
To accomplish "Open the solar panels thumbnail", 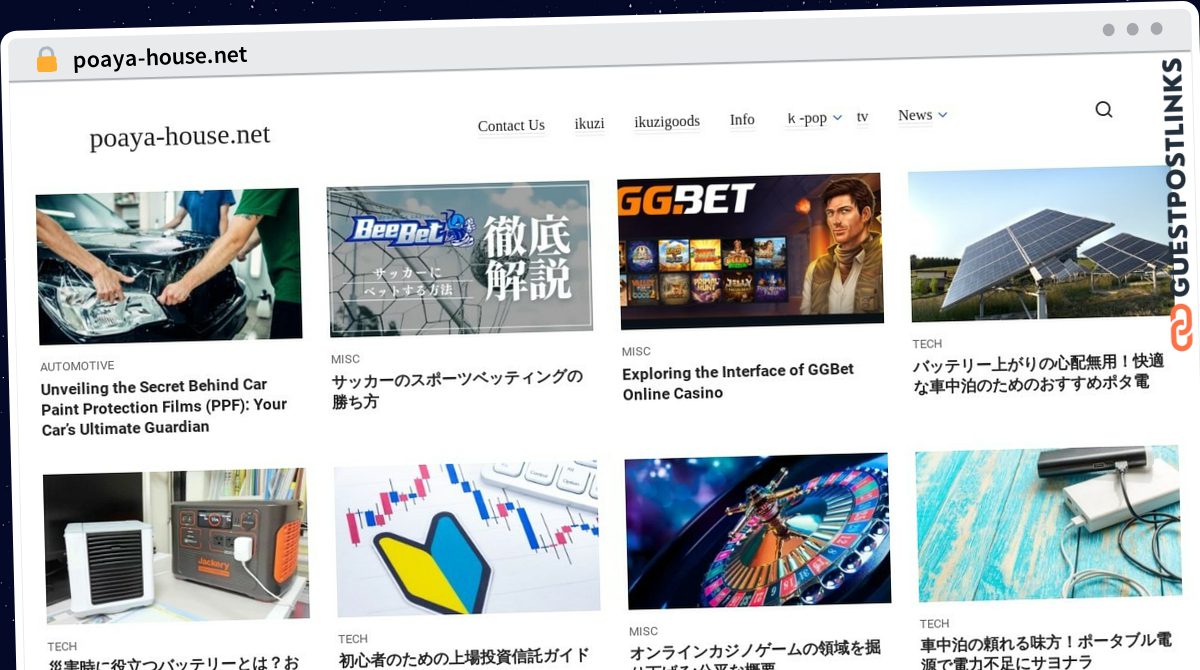I will (x=1041, y=243).
